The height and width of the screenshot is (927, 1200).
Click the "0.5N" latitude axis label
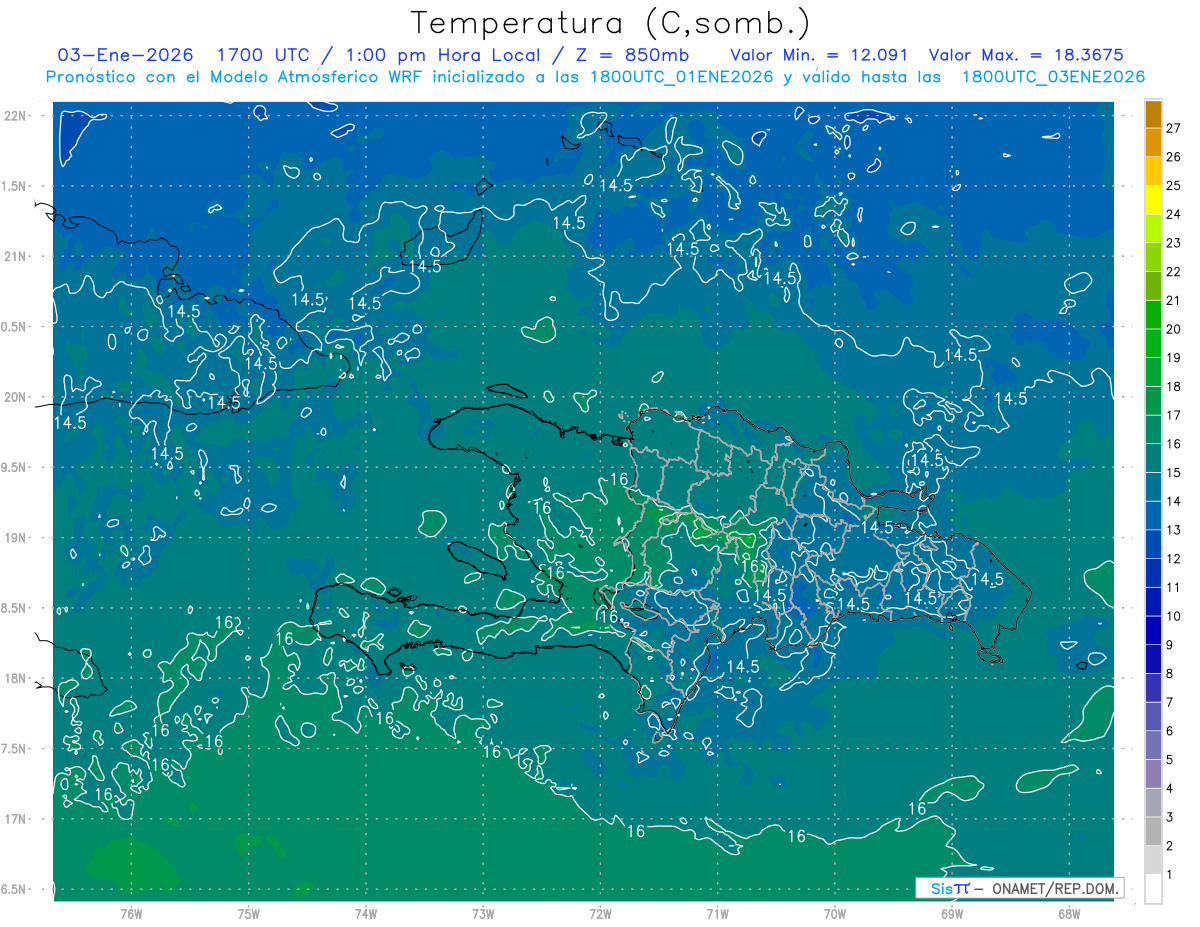pos(14,327)
